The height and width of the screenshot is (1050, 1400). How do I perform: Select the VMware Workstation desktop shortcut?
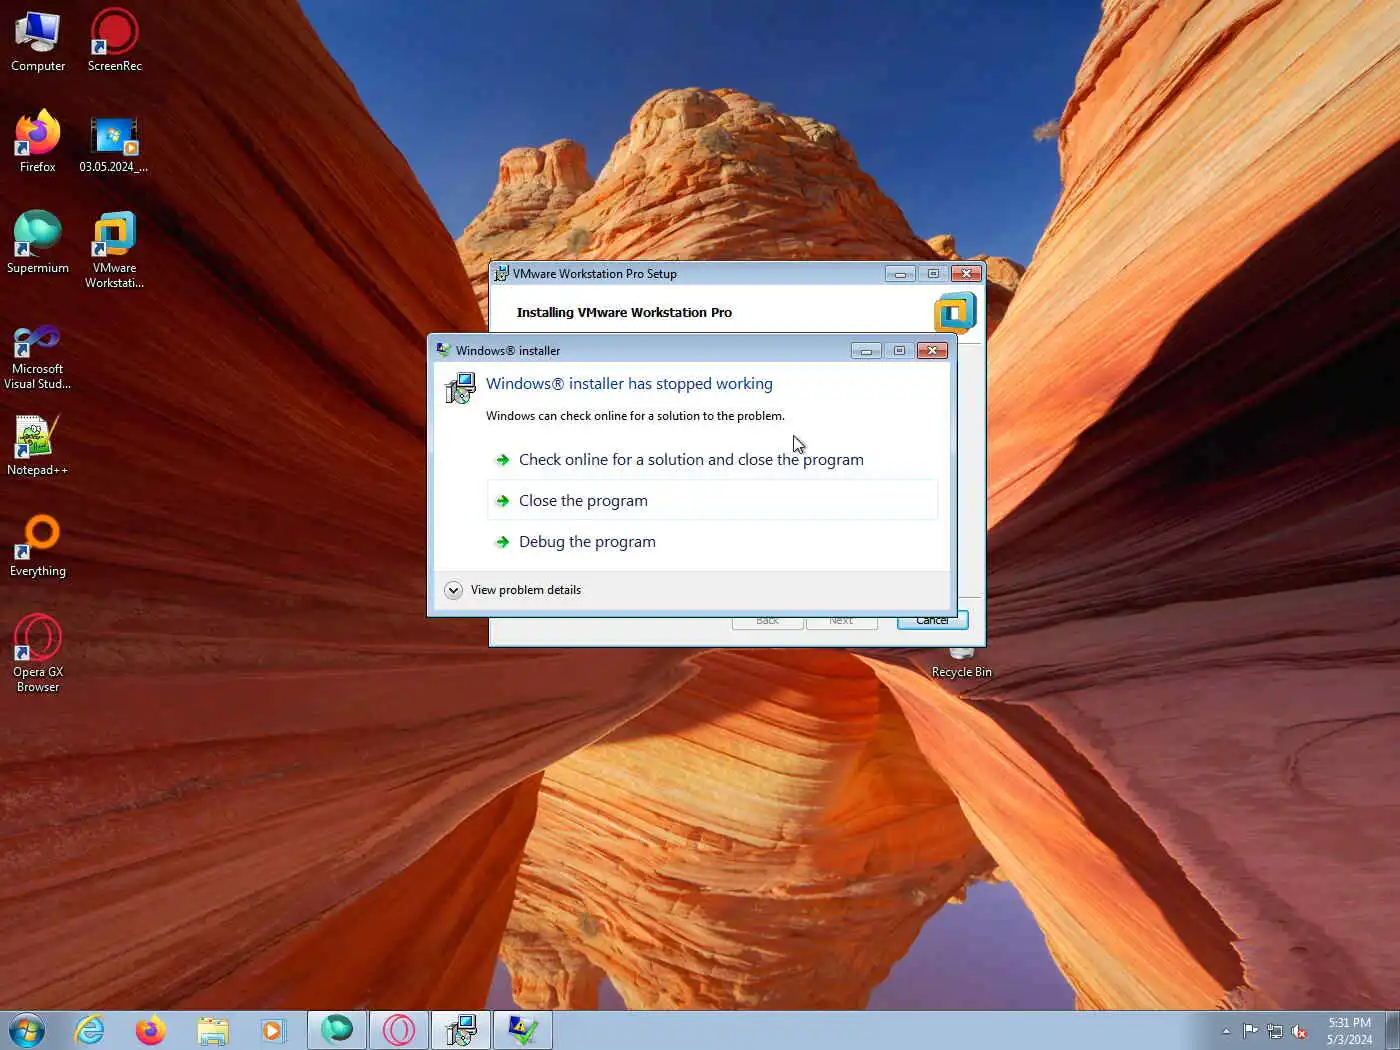114,250
